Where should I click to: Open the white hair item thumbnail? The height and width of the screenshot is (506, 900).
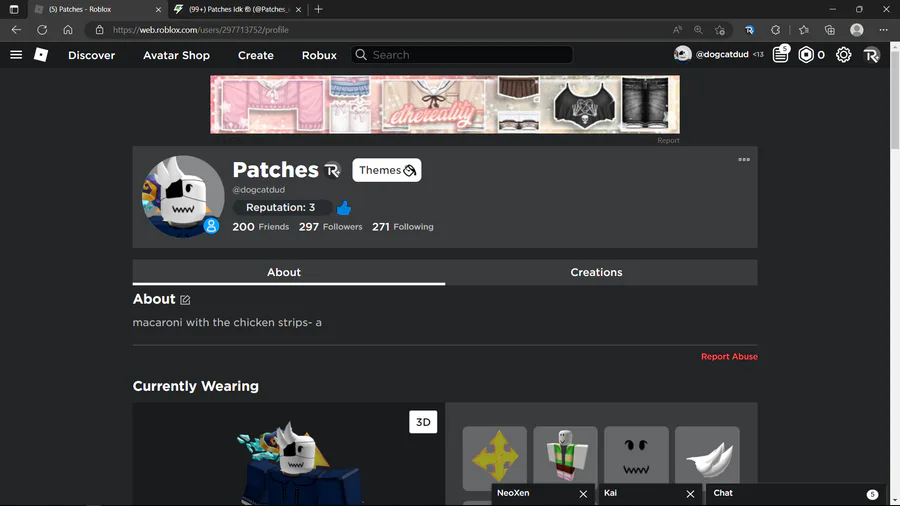707,455
